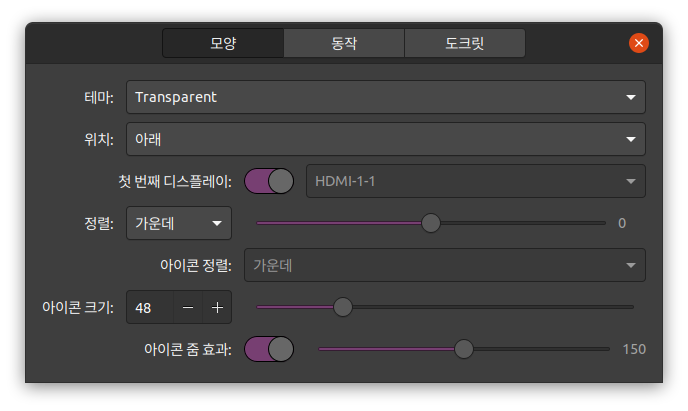Open the 위치 dropdown showing 아래
Screen dimensions: 688x411
386,139
